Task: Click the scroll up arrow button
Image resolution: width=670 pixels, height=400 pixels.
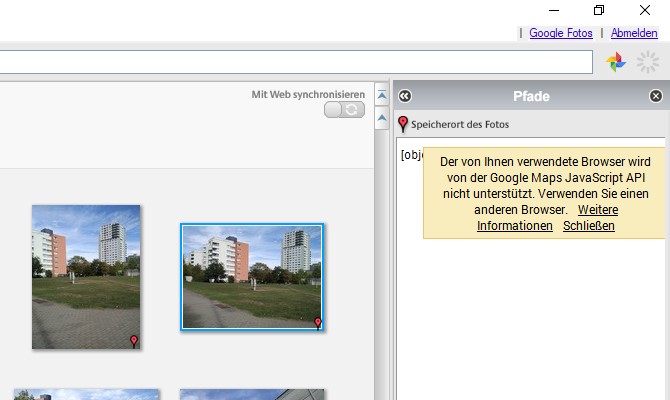Action: (382, 118)
